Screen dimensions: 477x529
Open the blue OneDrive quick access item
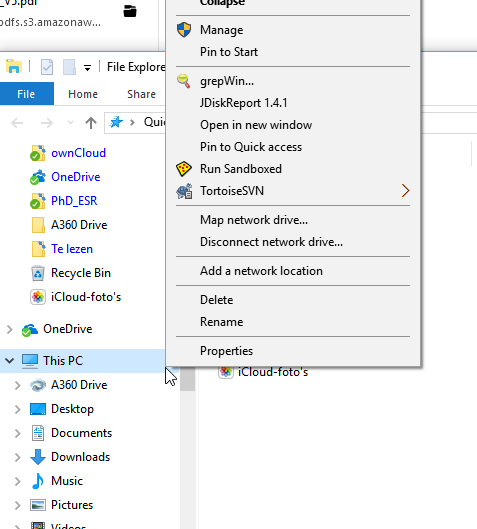(76, 177)
